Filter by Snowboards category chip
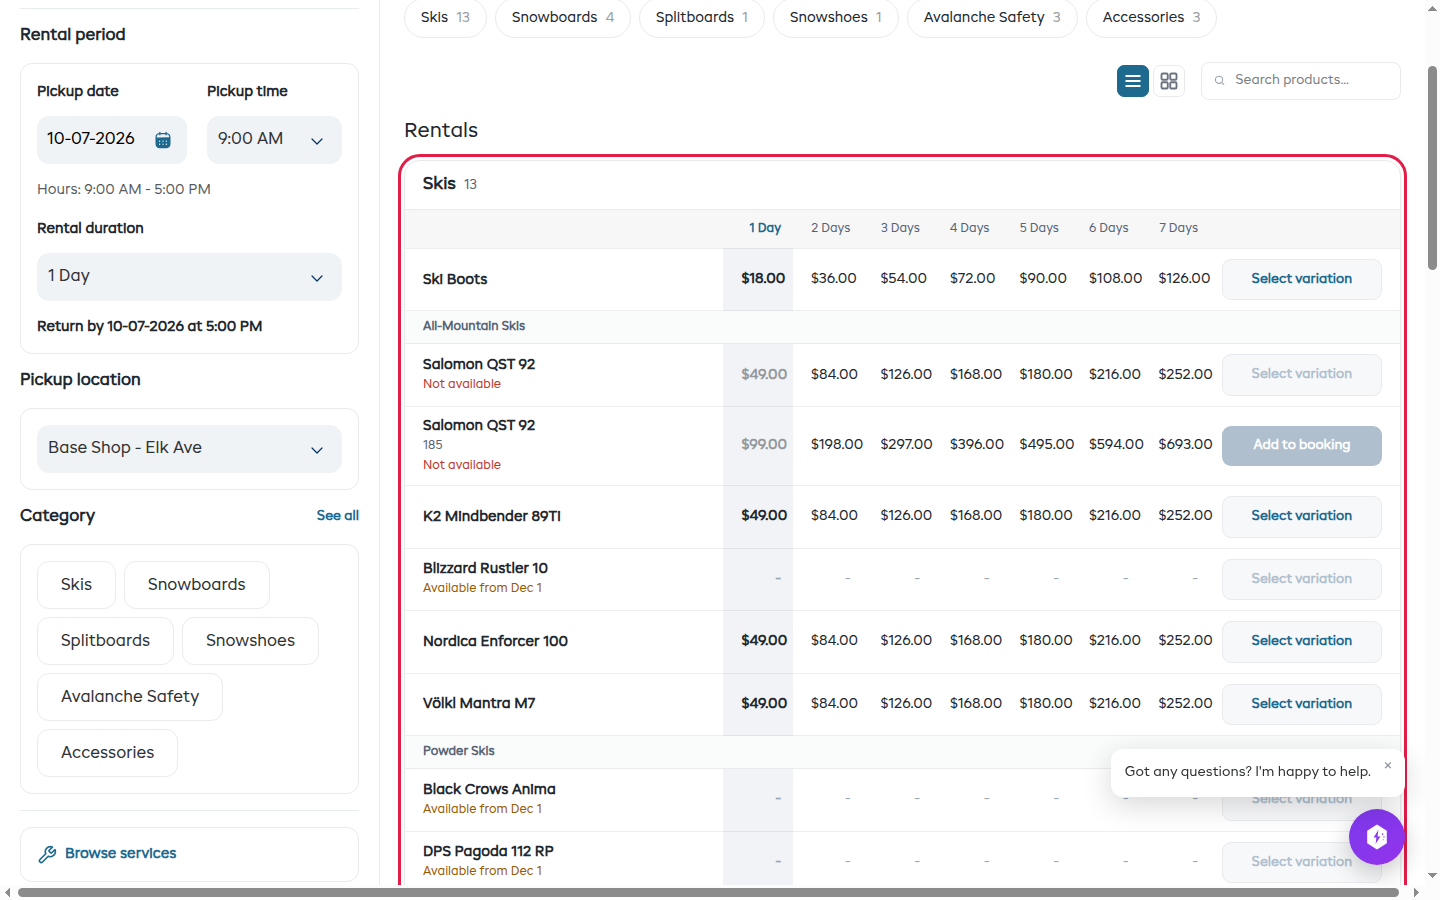1440x900 pixels. click(197, 585)
